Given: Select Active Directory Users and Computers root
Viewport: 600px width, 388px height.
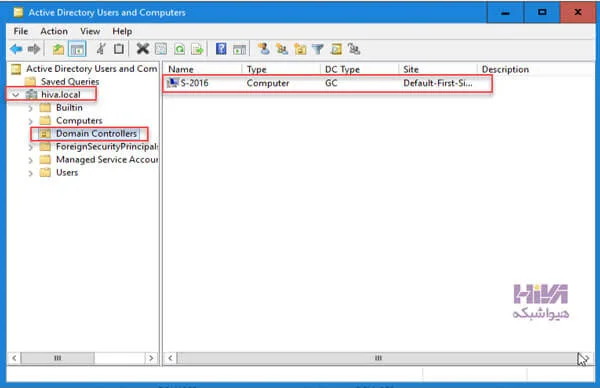Looking at the screenshot, I should tap(91, 68).
